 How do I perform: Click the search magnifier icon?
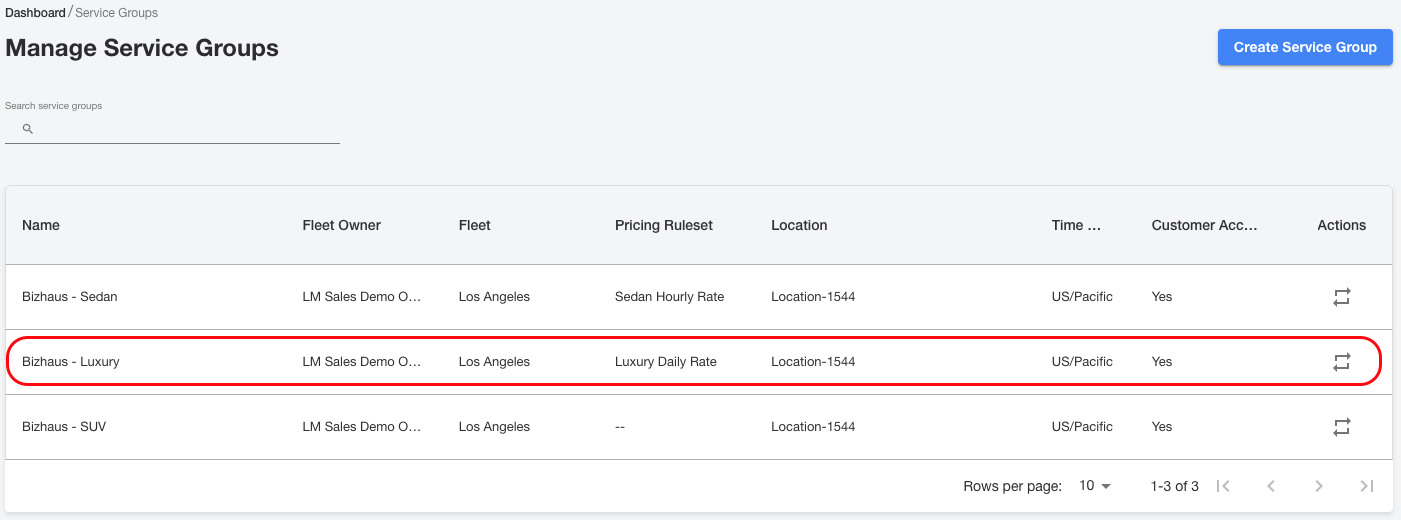[x=28, y=129]
